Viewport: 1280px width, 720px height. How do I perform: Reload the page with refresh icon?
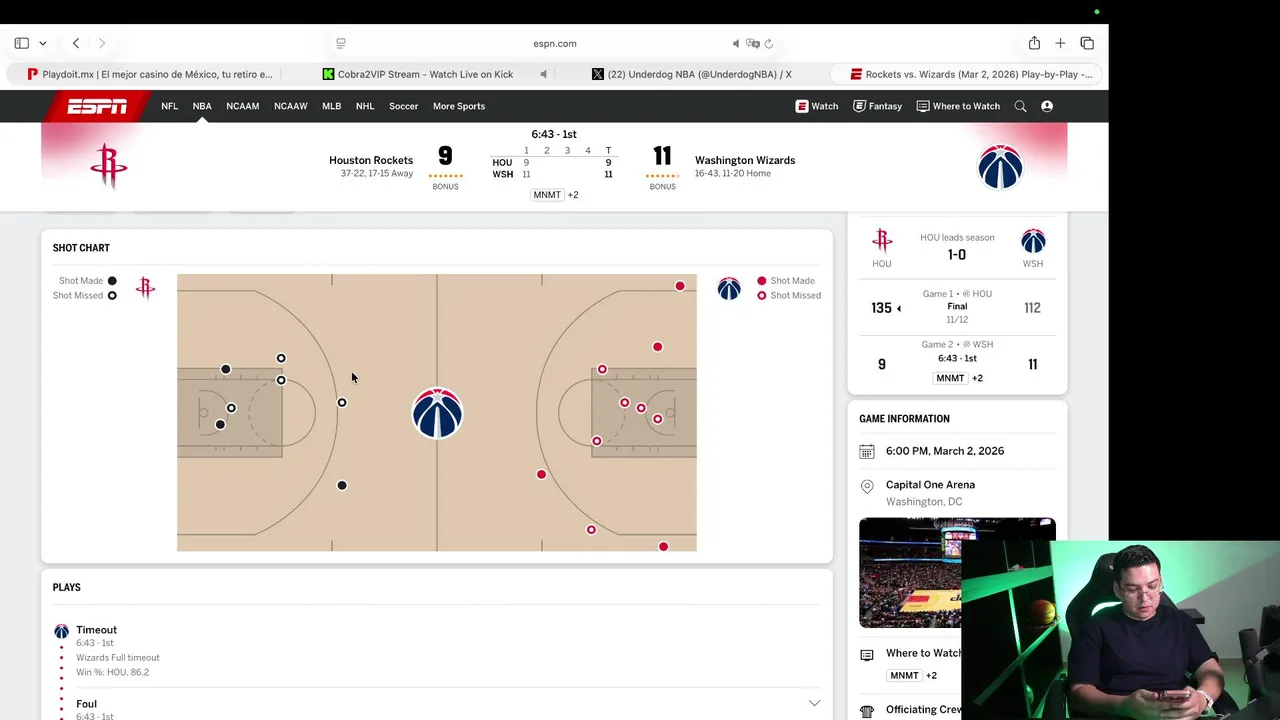(x=769, y=43)
